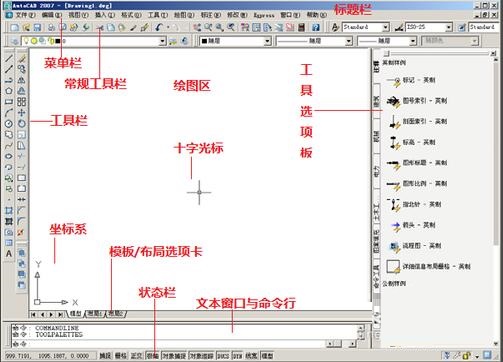Click the Layer Previous icon
Image resolution: width=503 pixels, height=362 pixels.
[x=184, y=41]
